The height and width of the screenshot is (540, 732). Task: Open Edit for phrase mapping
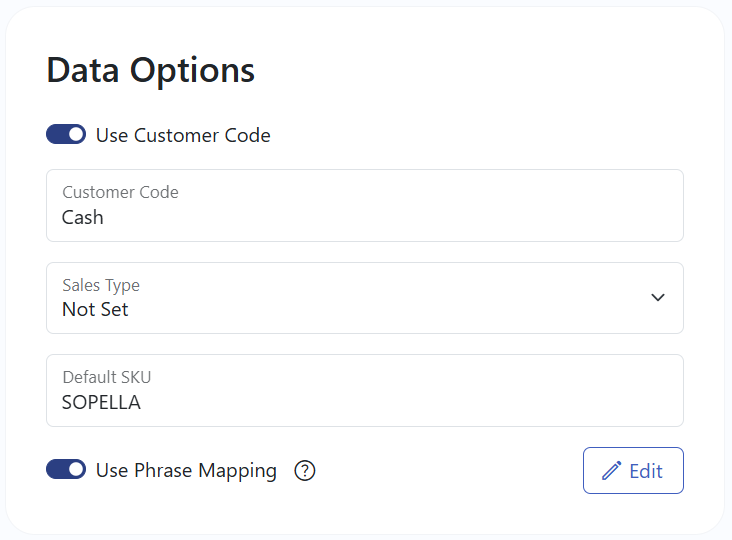[x=633, y=470]
